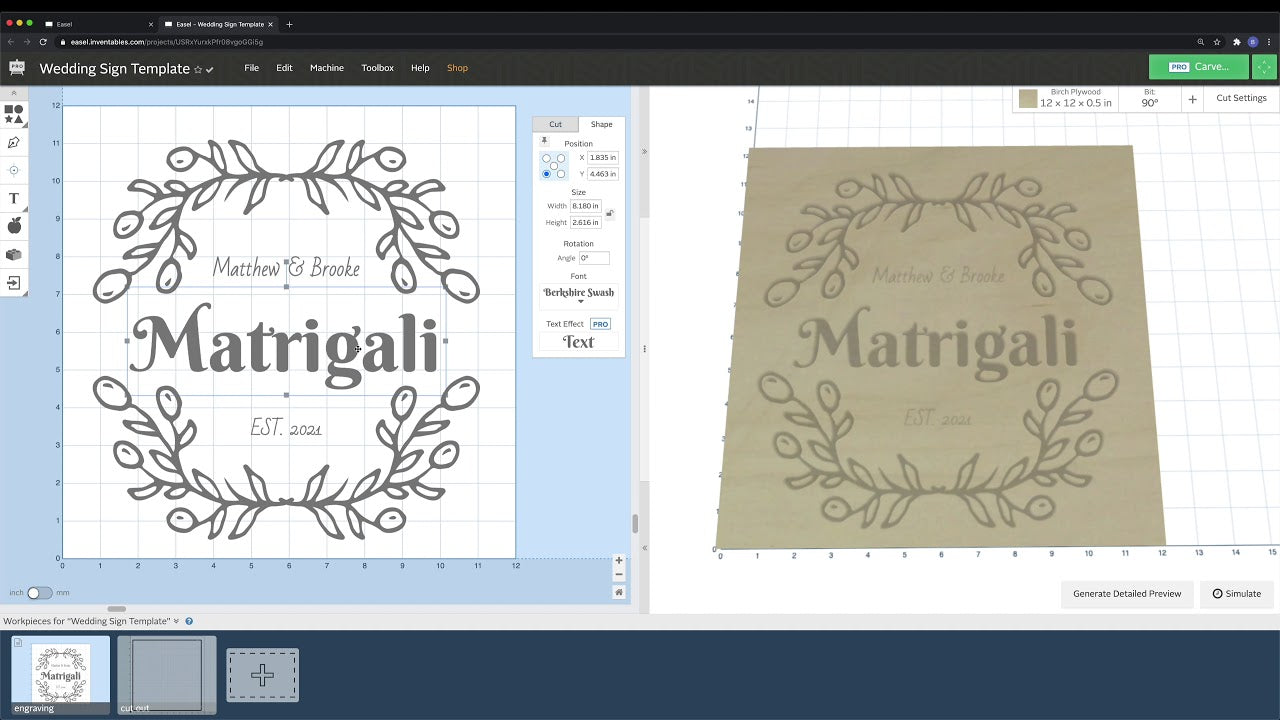Open the Machine menu
1280x720 pixels.
[327, 68]
